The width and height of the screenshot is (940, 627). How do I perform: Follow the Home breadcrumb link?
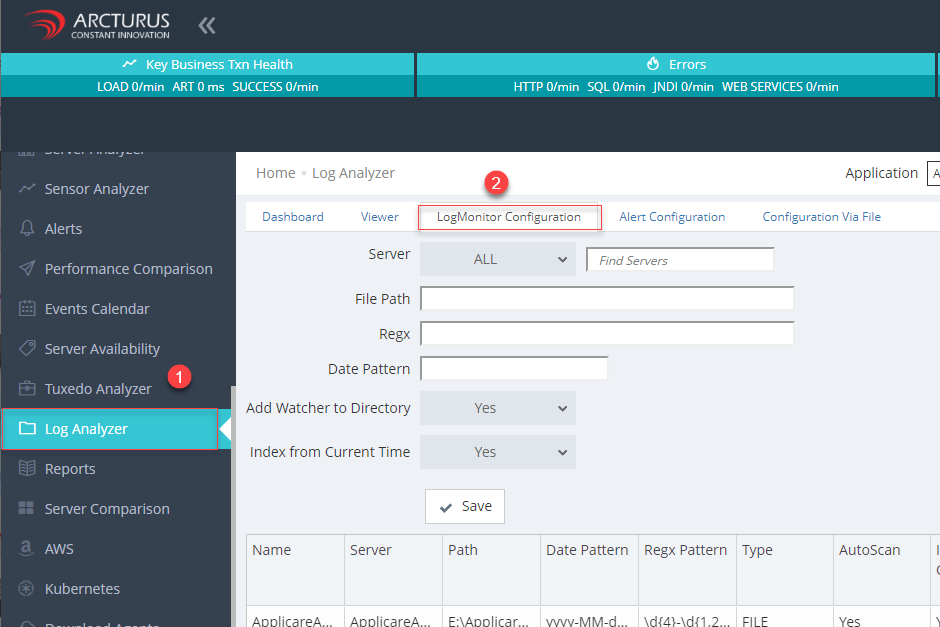coord(275,173)
